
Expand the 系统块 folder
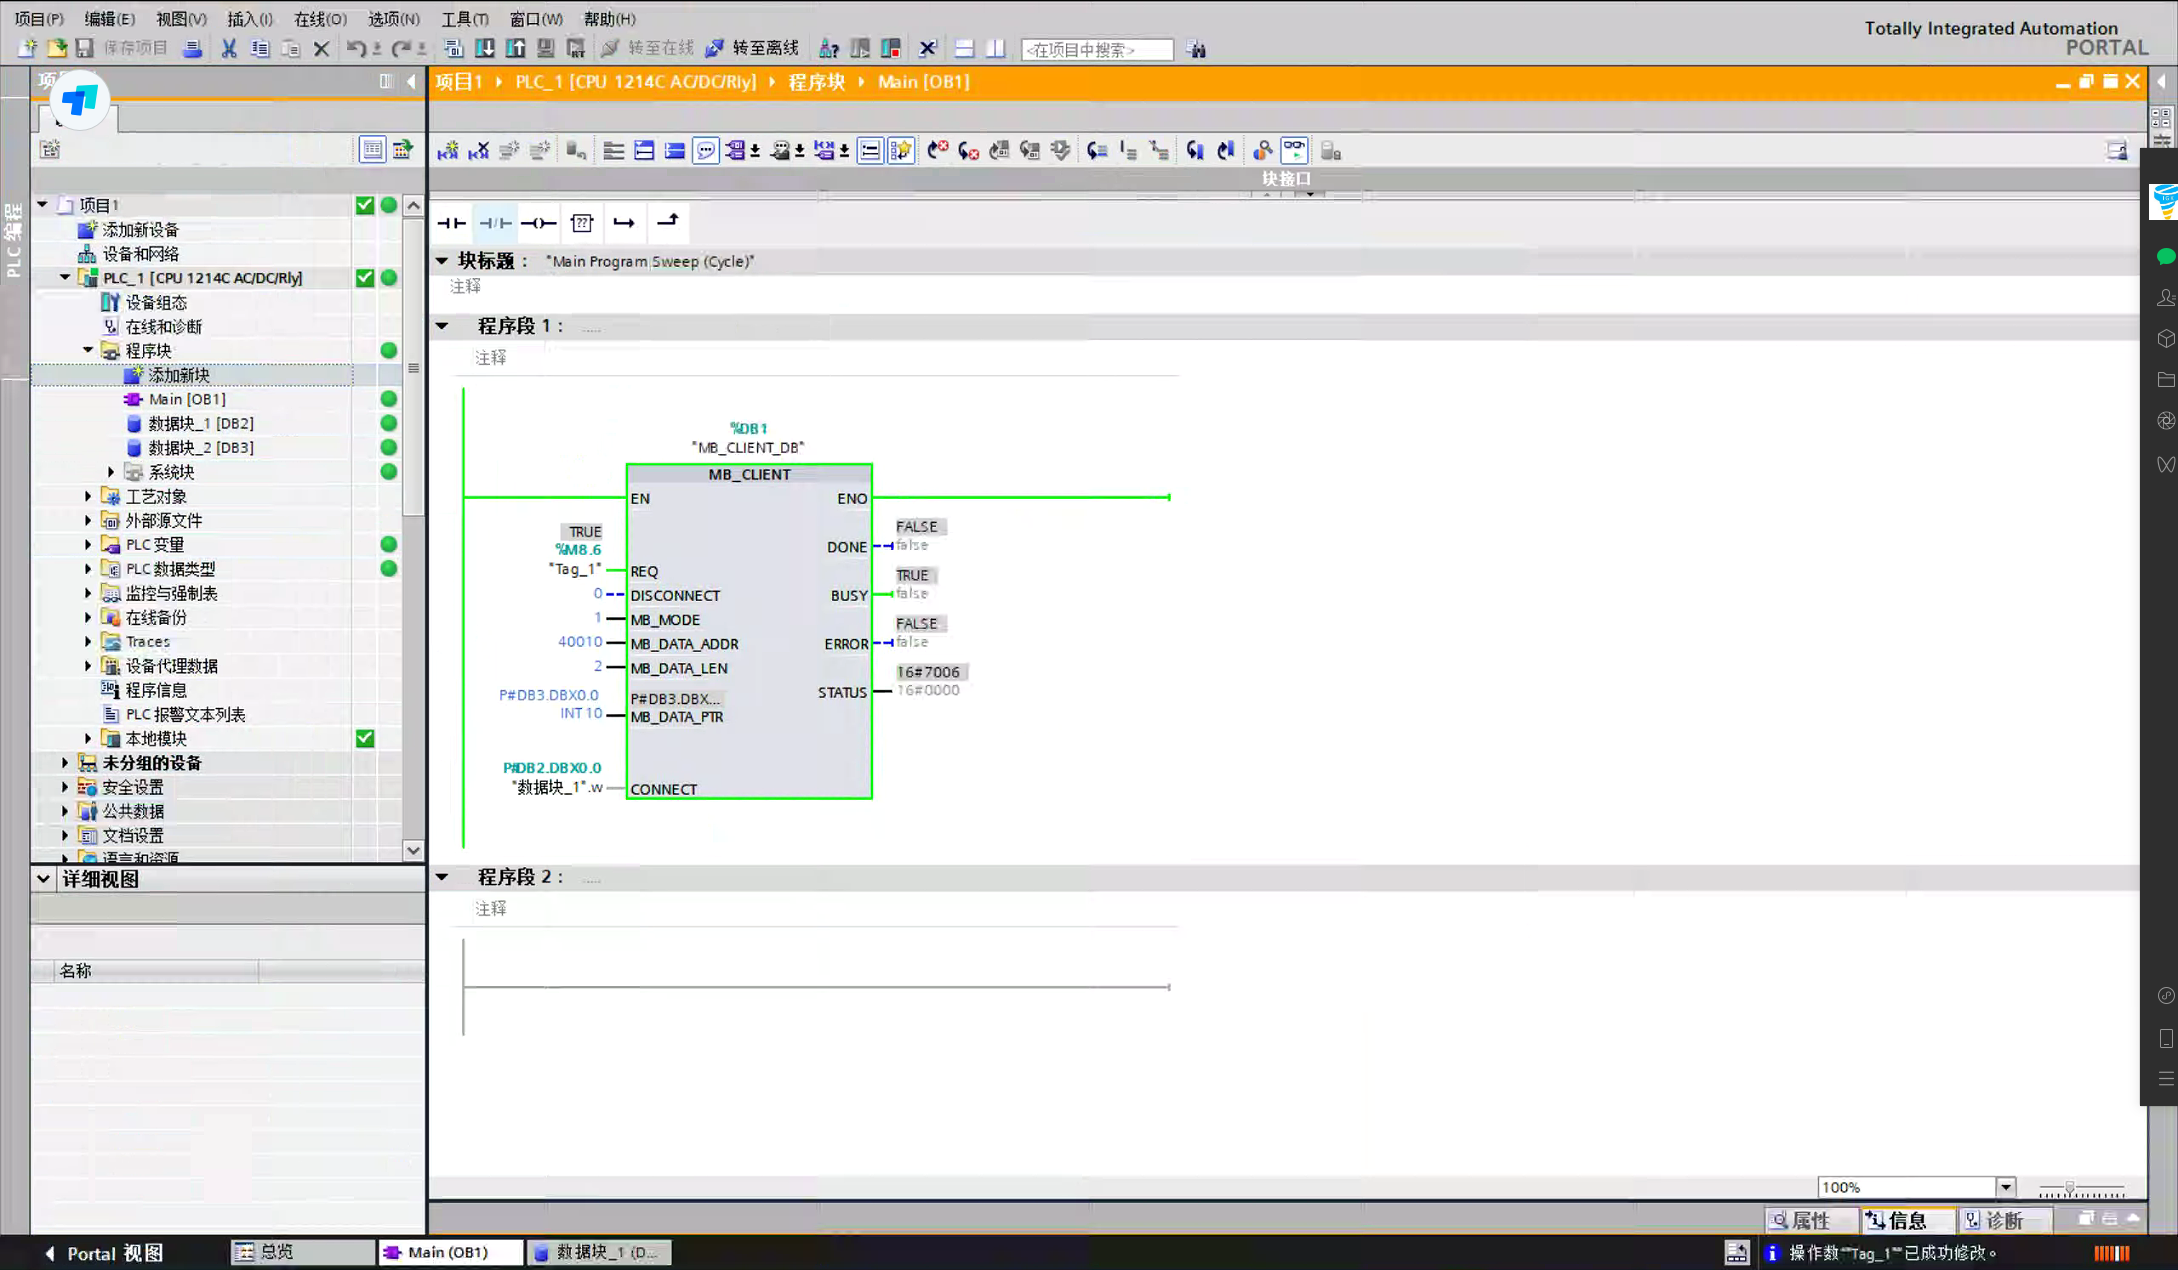111,472
